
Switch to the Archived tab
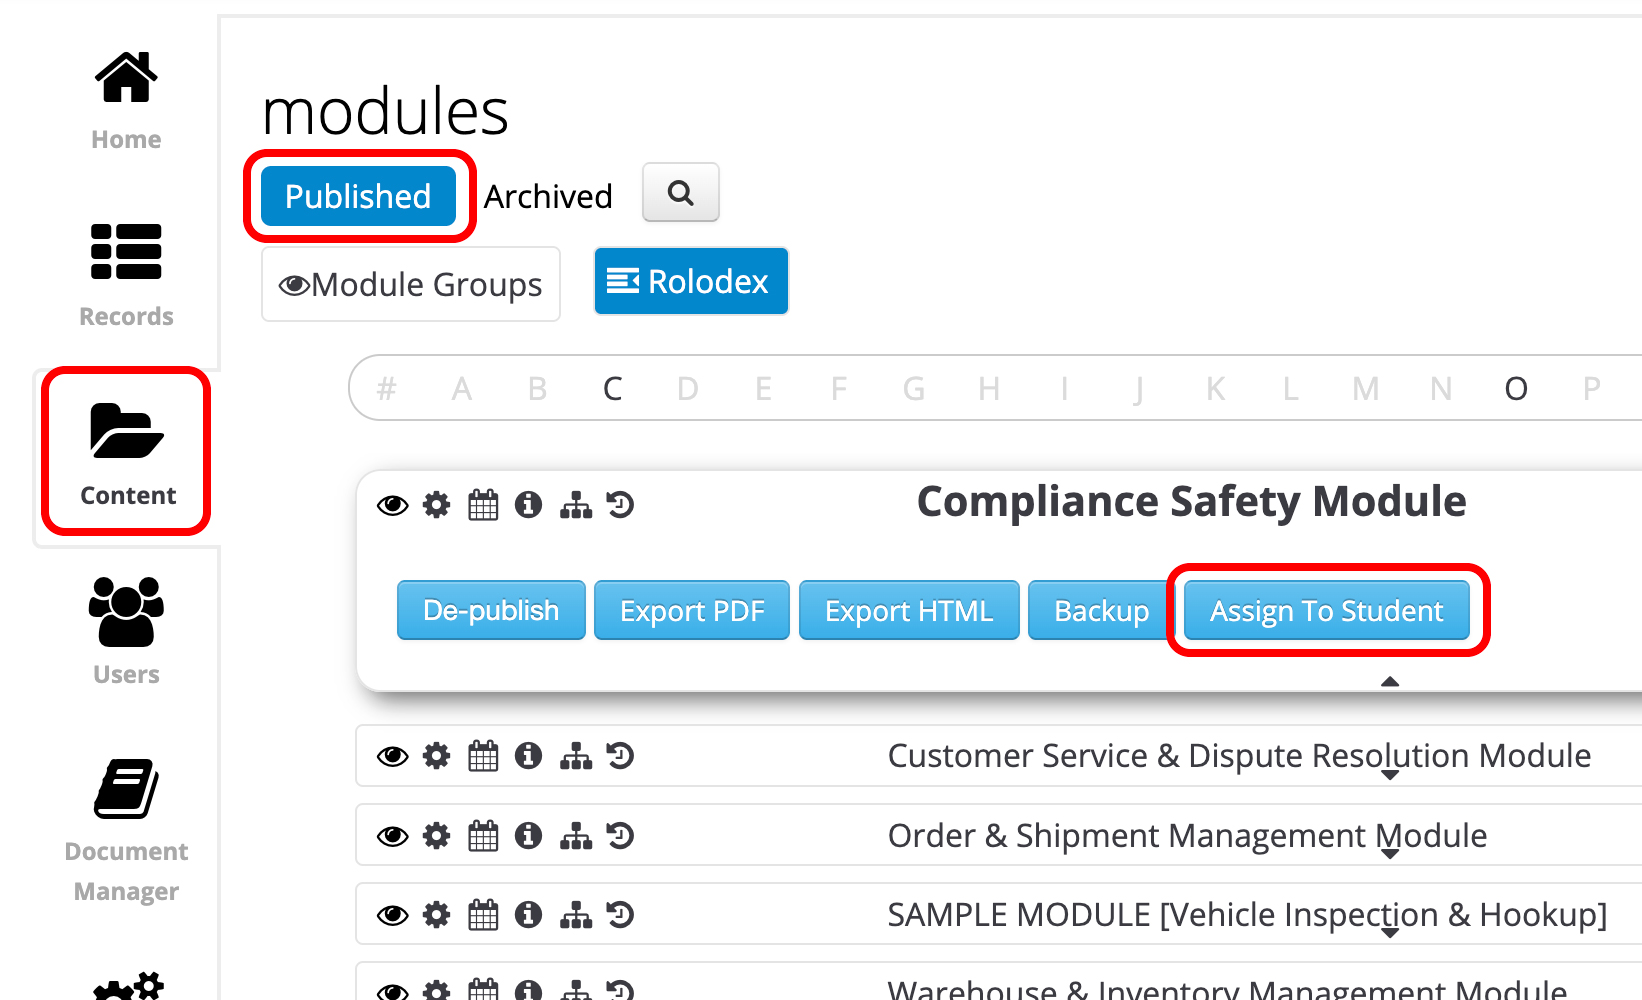pyautogui.click(x=548, y=196)
